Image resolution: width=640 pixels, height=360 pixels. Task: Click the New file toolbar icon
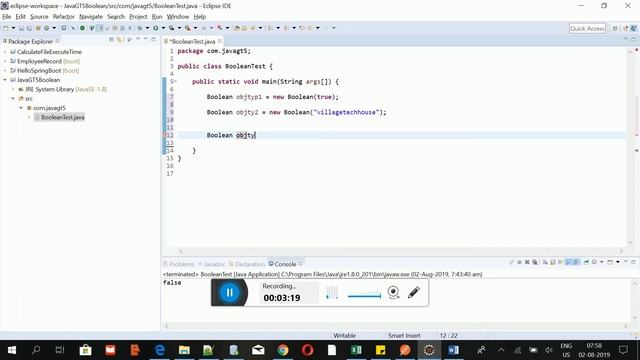point(5,28)
